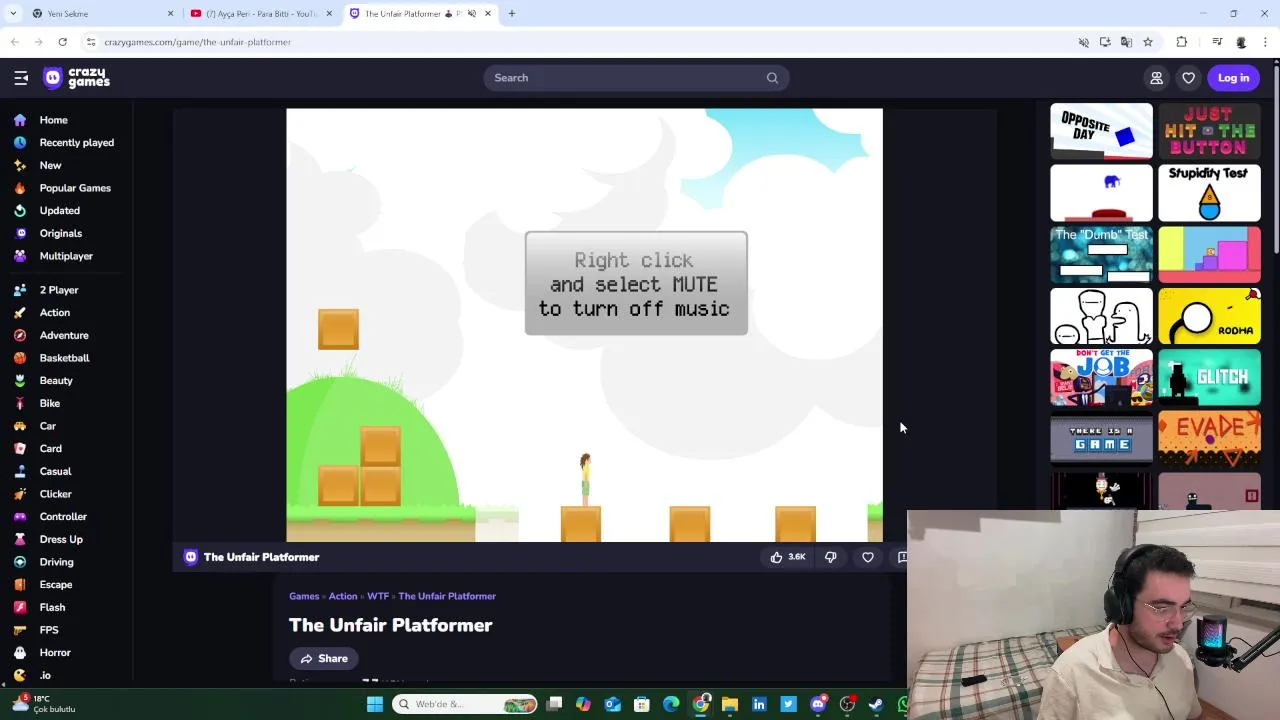The image size is (1280, 720).
Task: Open the Rodha game thumbnail
Action: tap(1209, 317)
